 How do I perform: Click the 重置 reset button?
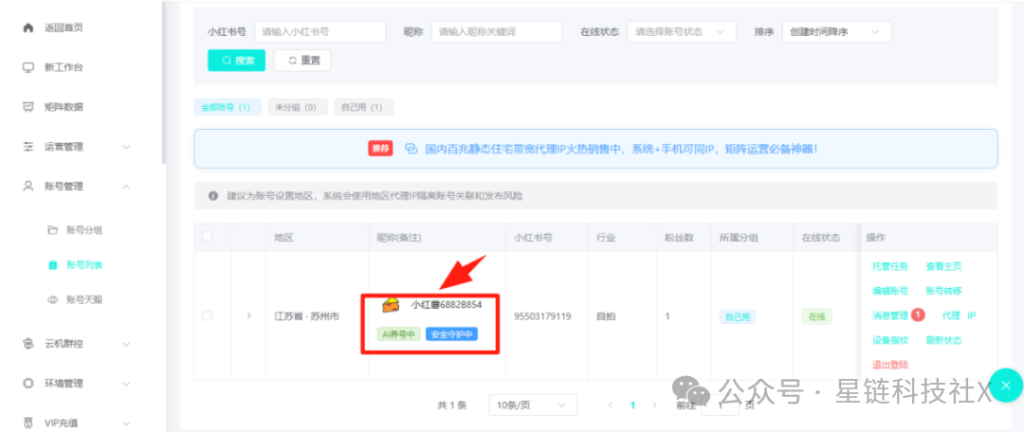302,60
